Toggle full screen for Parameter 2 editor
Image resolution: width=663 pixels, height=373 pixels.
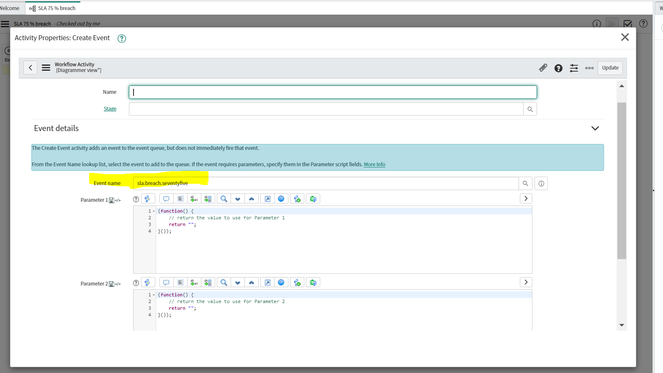point(268,282)
